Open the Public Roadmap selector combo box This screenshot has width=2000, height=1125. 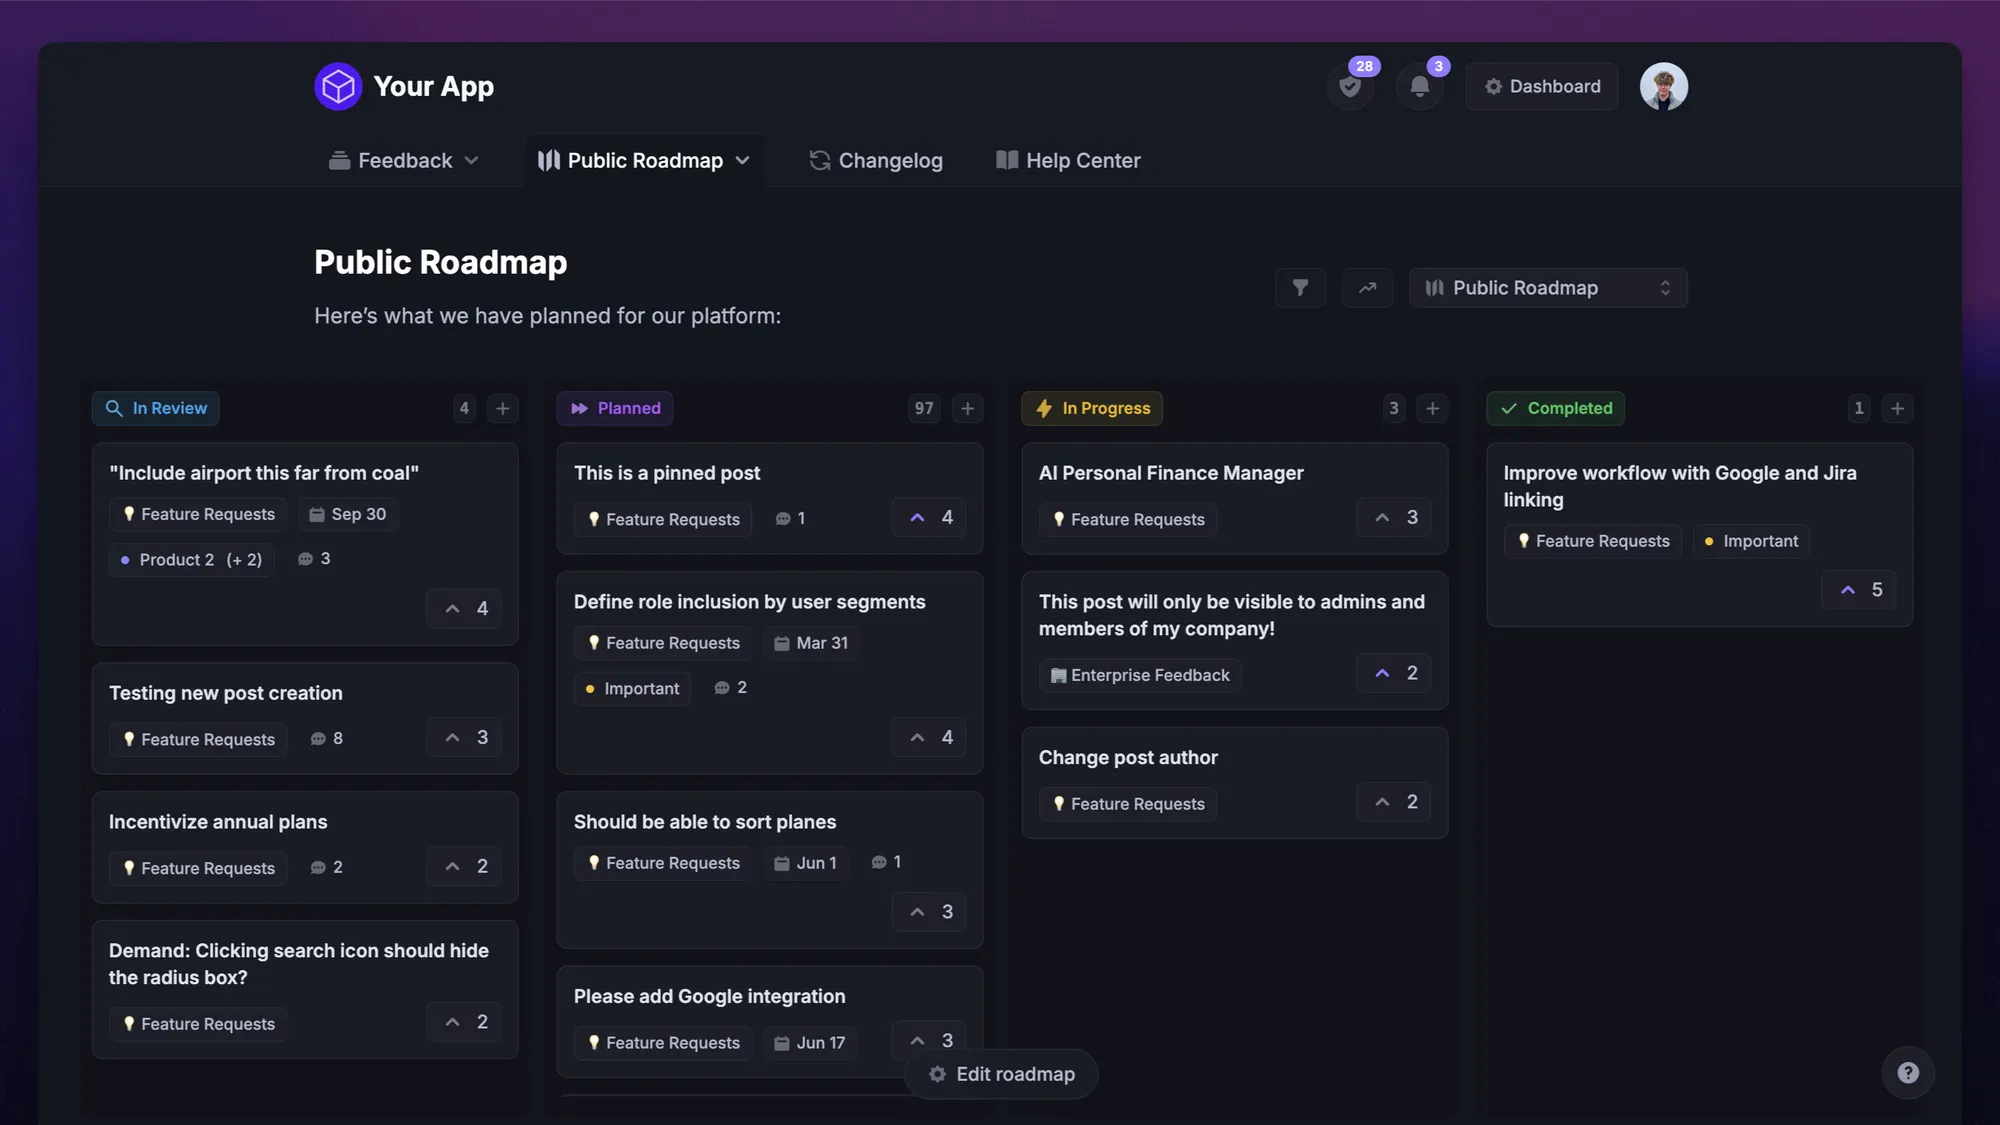1548,288
